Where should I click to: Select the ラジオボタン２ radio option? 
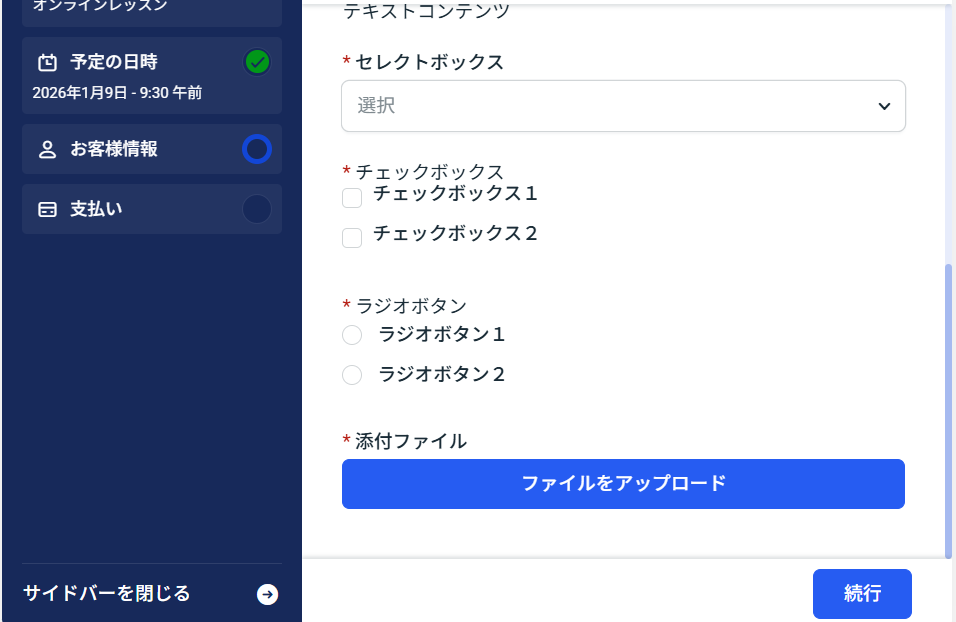tap(352, 375)
